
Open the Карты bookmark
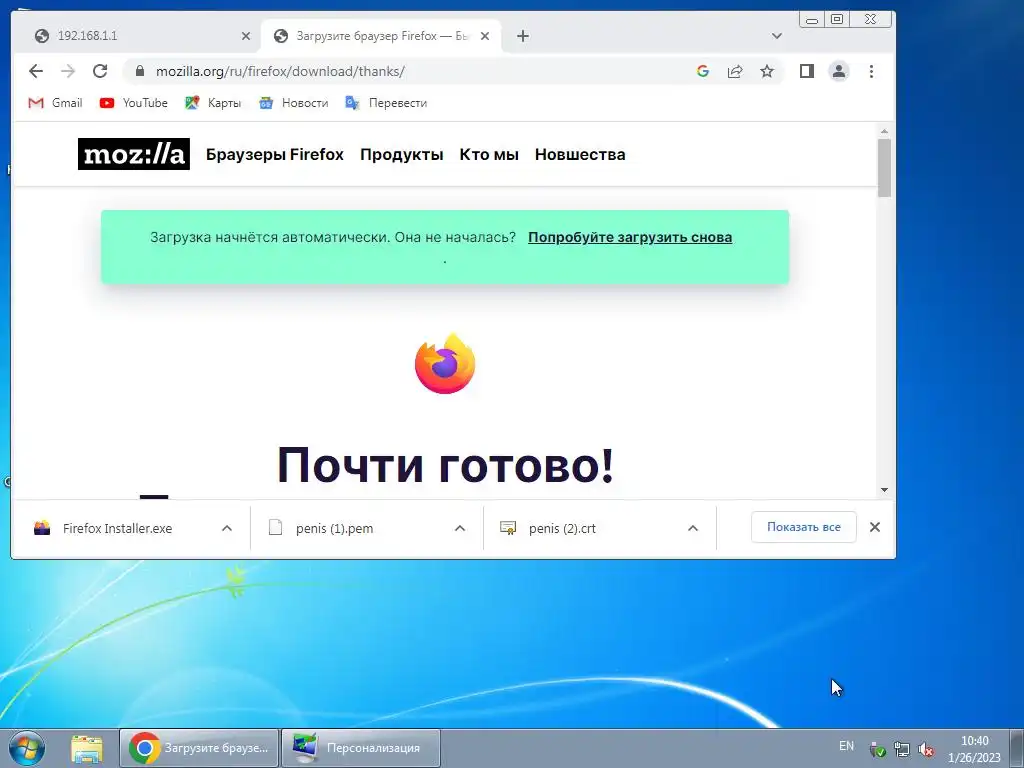(x=213, y=103)
